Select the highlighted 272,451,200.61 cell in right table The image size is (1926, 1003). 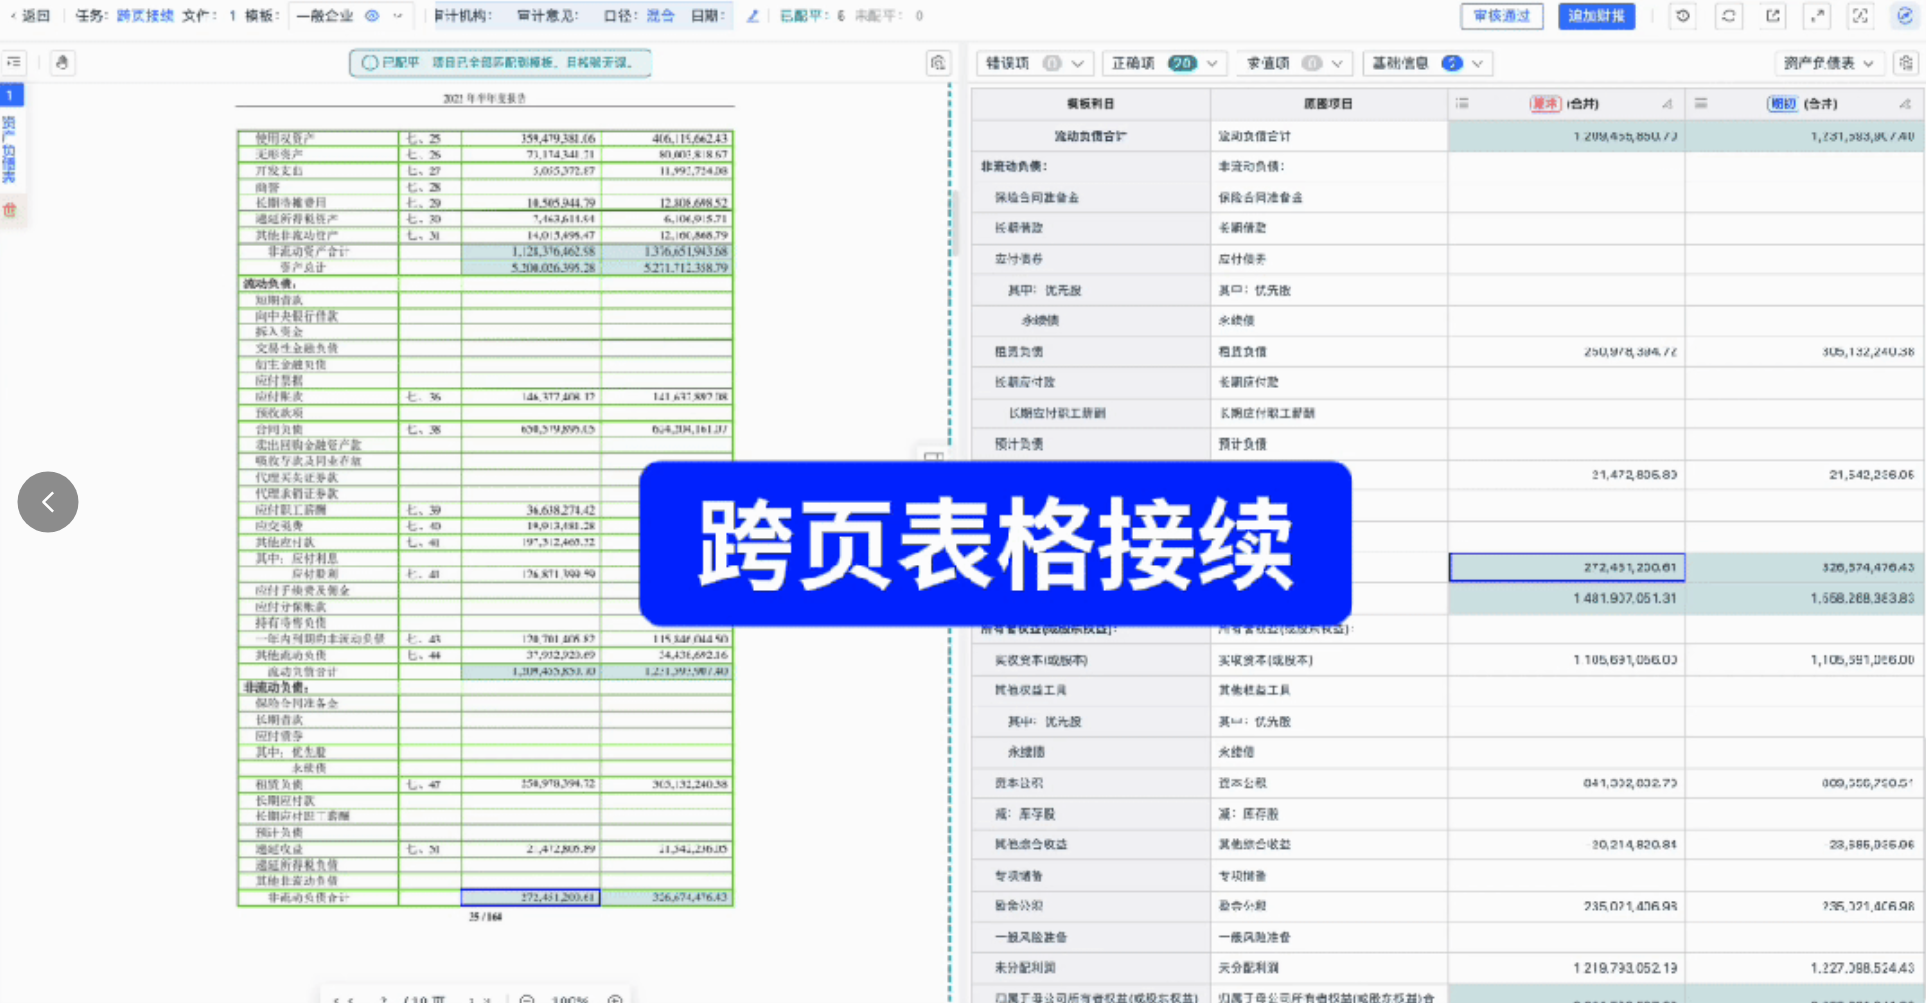click(1566, 567)
